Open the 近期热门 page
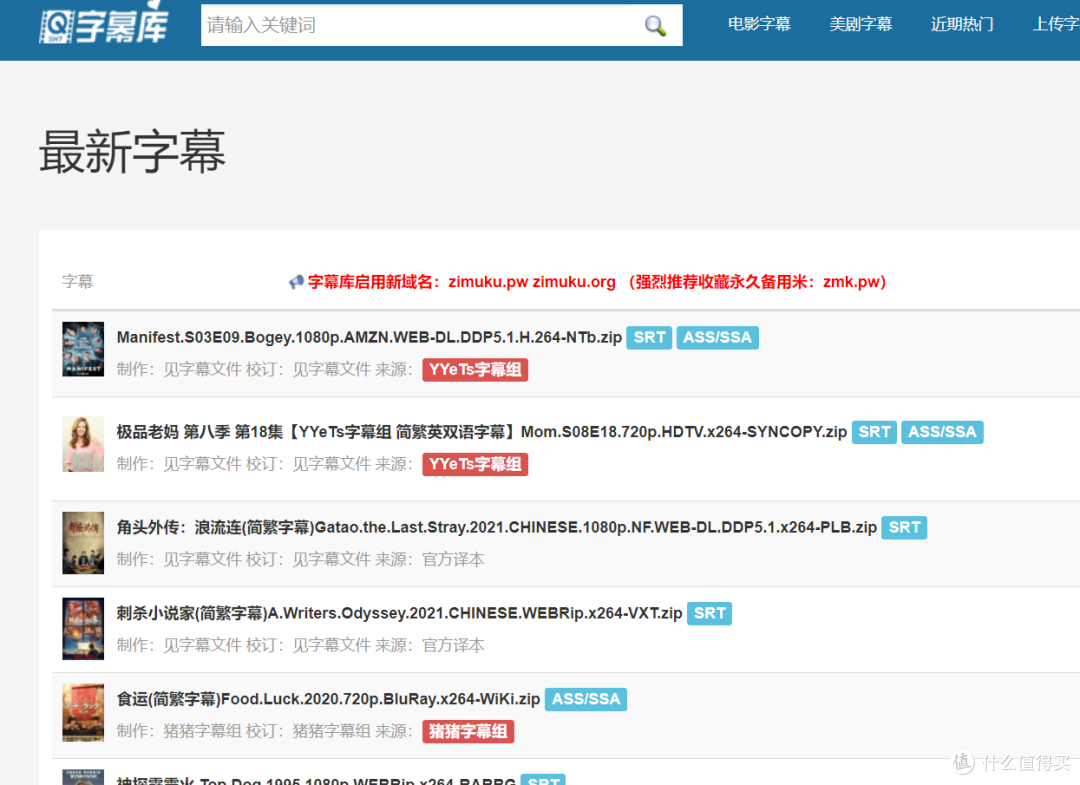Image resolution: width=1080 pixels, height=785 pixels. click(962, 24)
